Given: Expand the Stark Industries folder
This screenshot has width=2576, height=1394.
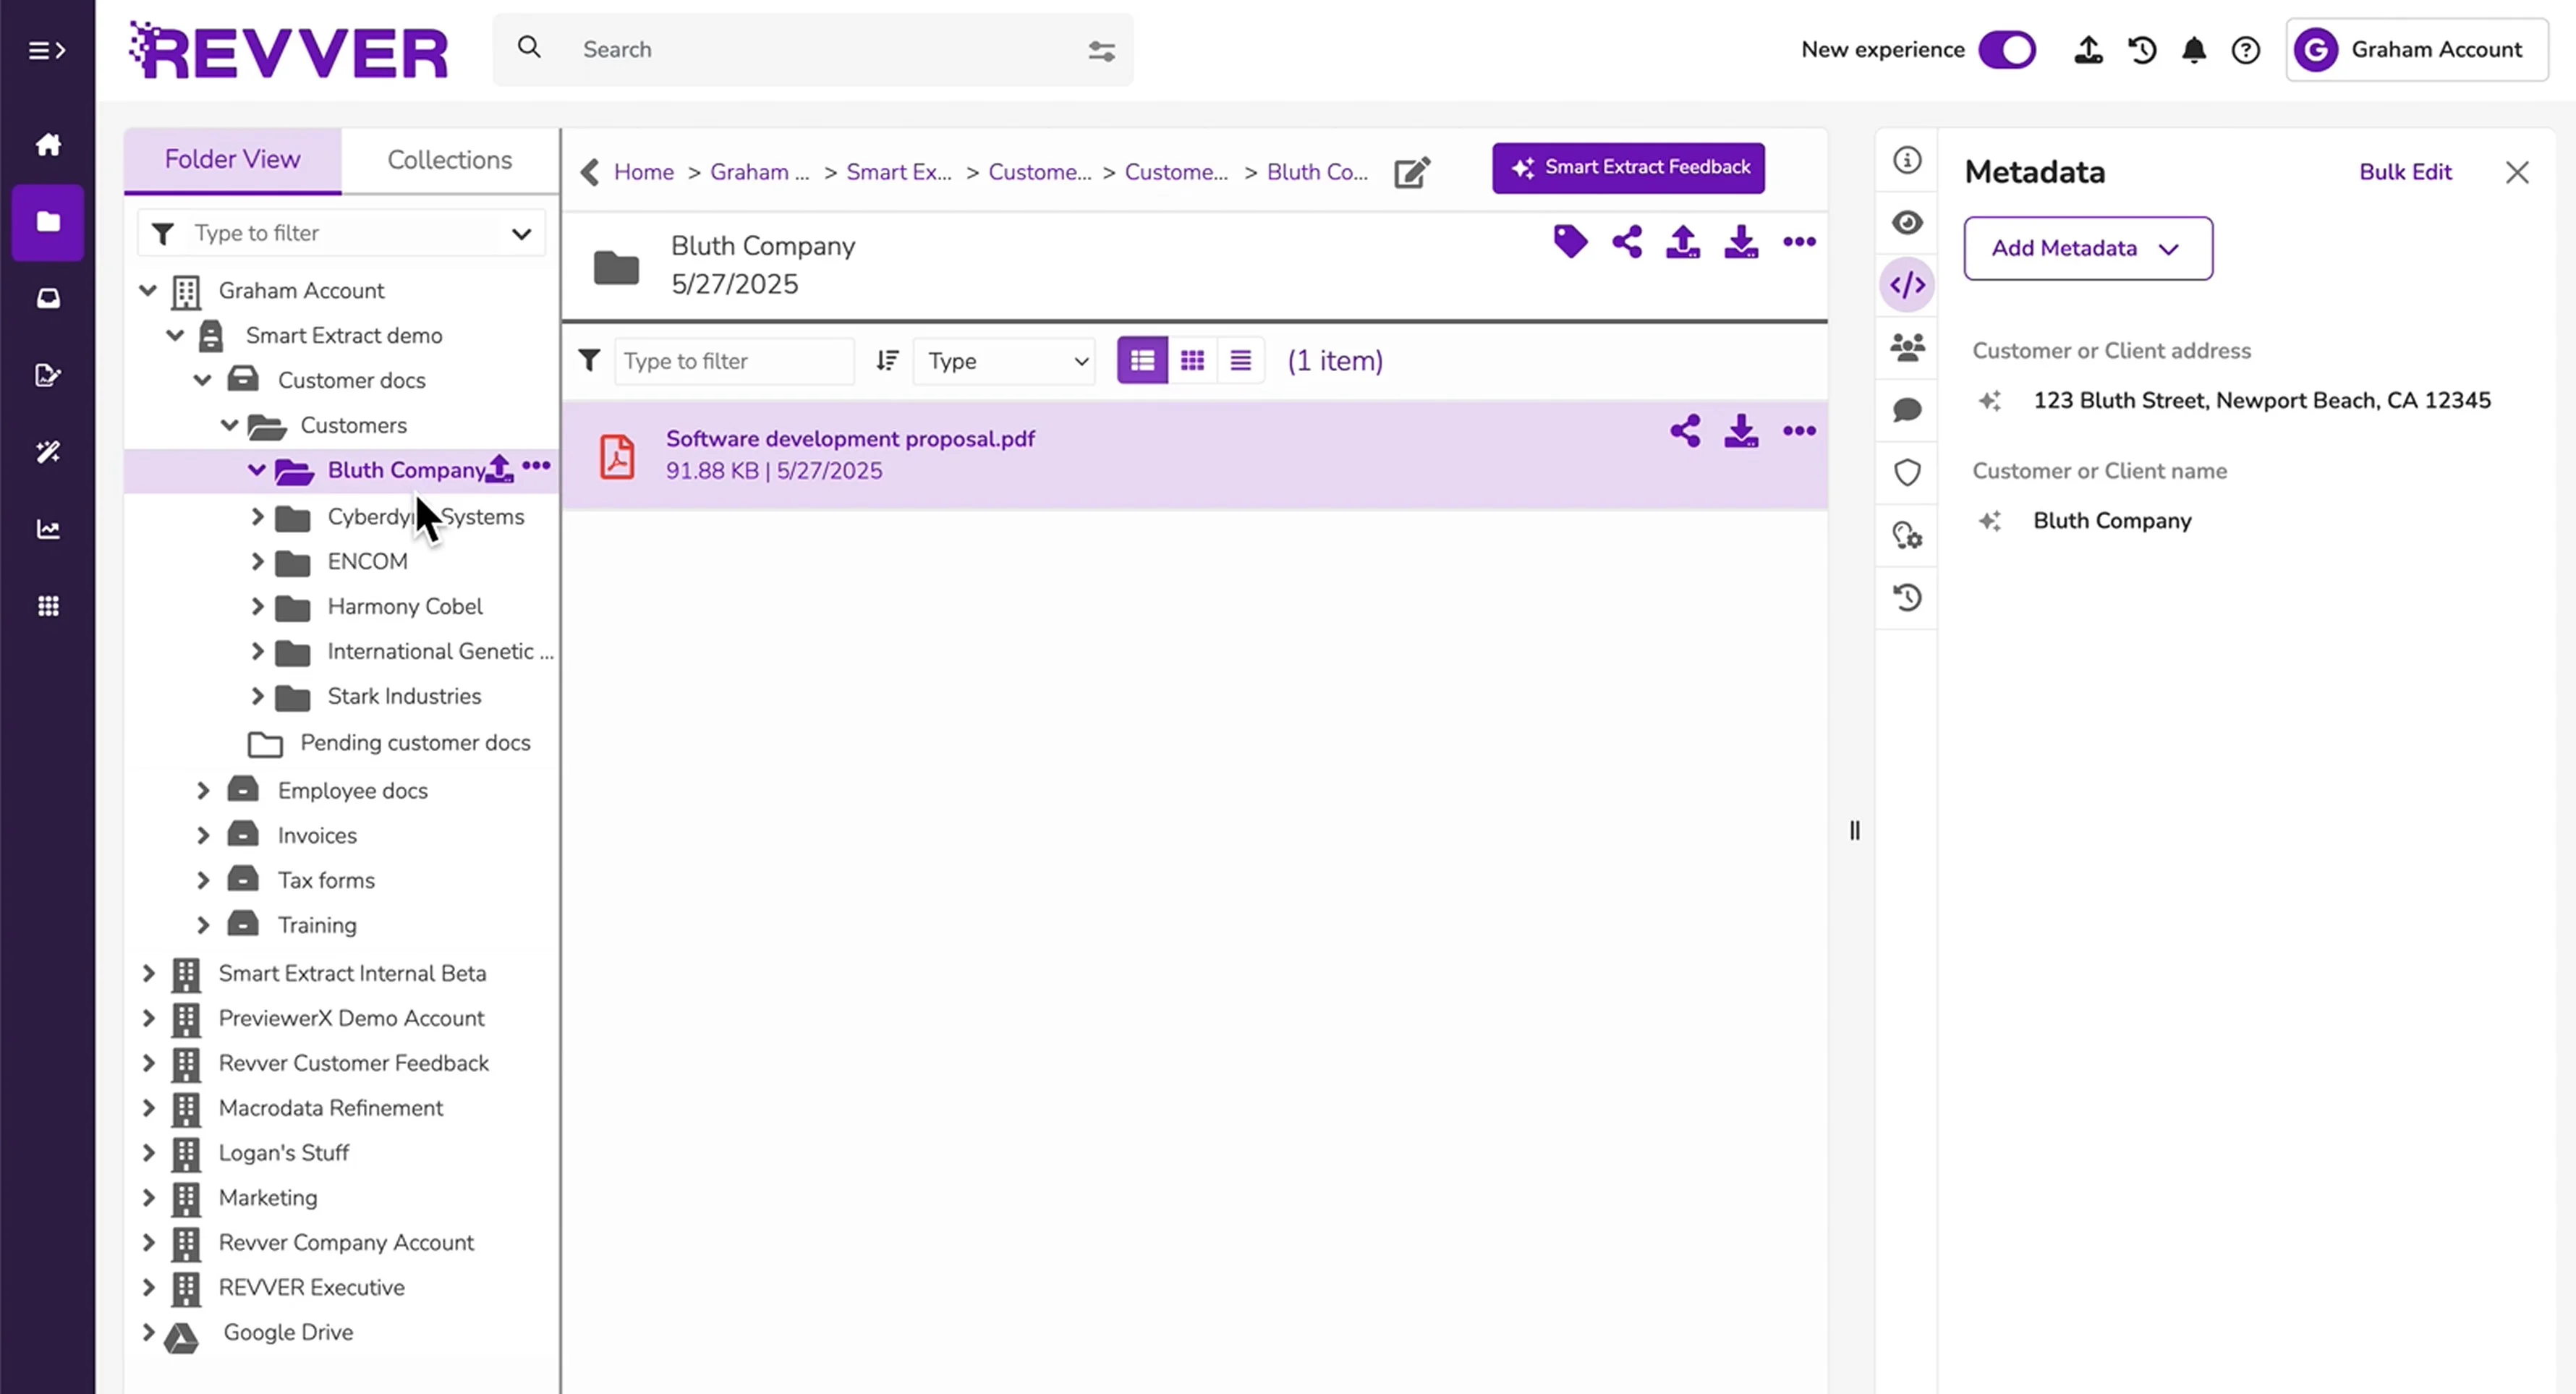Looking at the screenshot, I should (257, 696).
